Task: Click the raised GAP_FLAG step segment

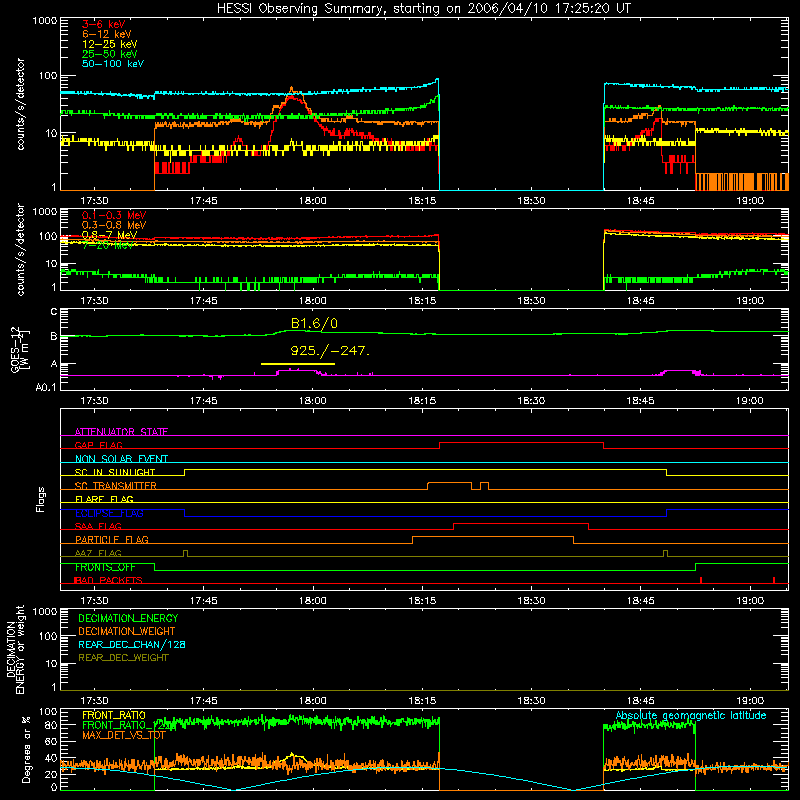Action: pyautogui.click(x=521, y=443)
